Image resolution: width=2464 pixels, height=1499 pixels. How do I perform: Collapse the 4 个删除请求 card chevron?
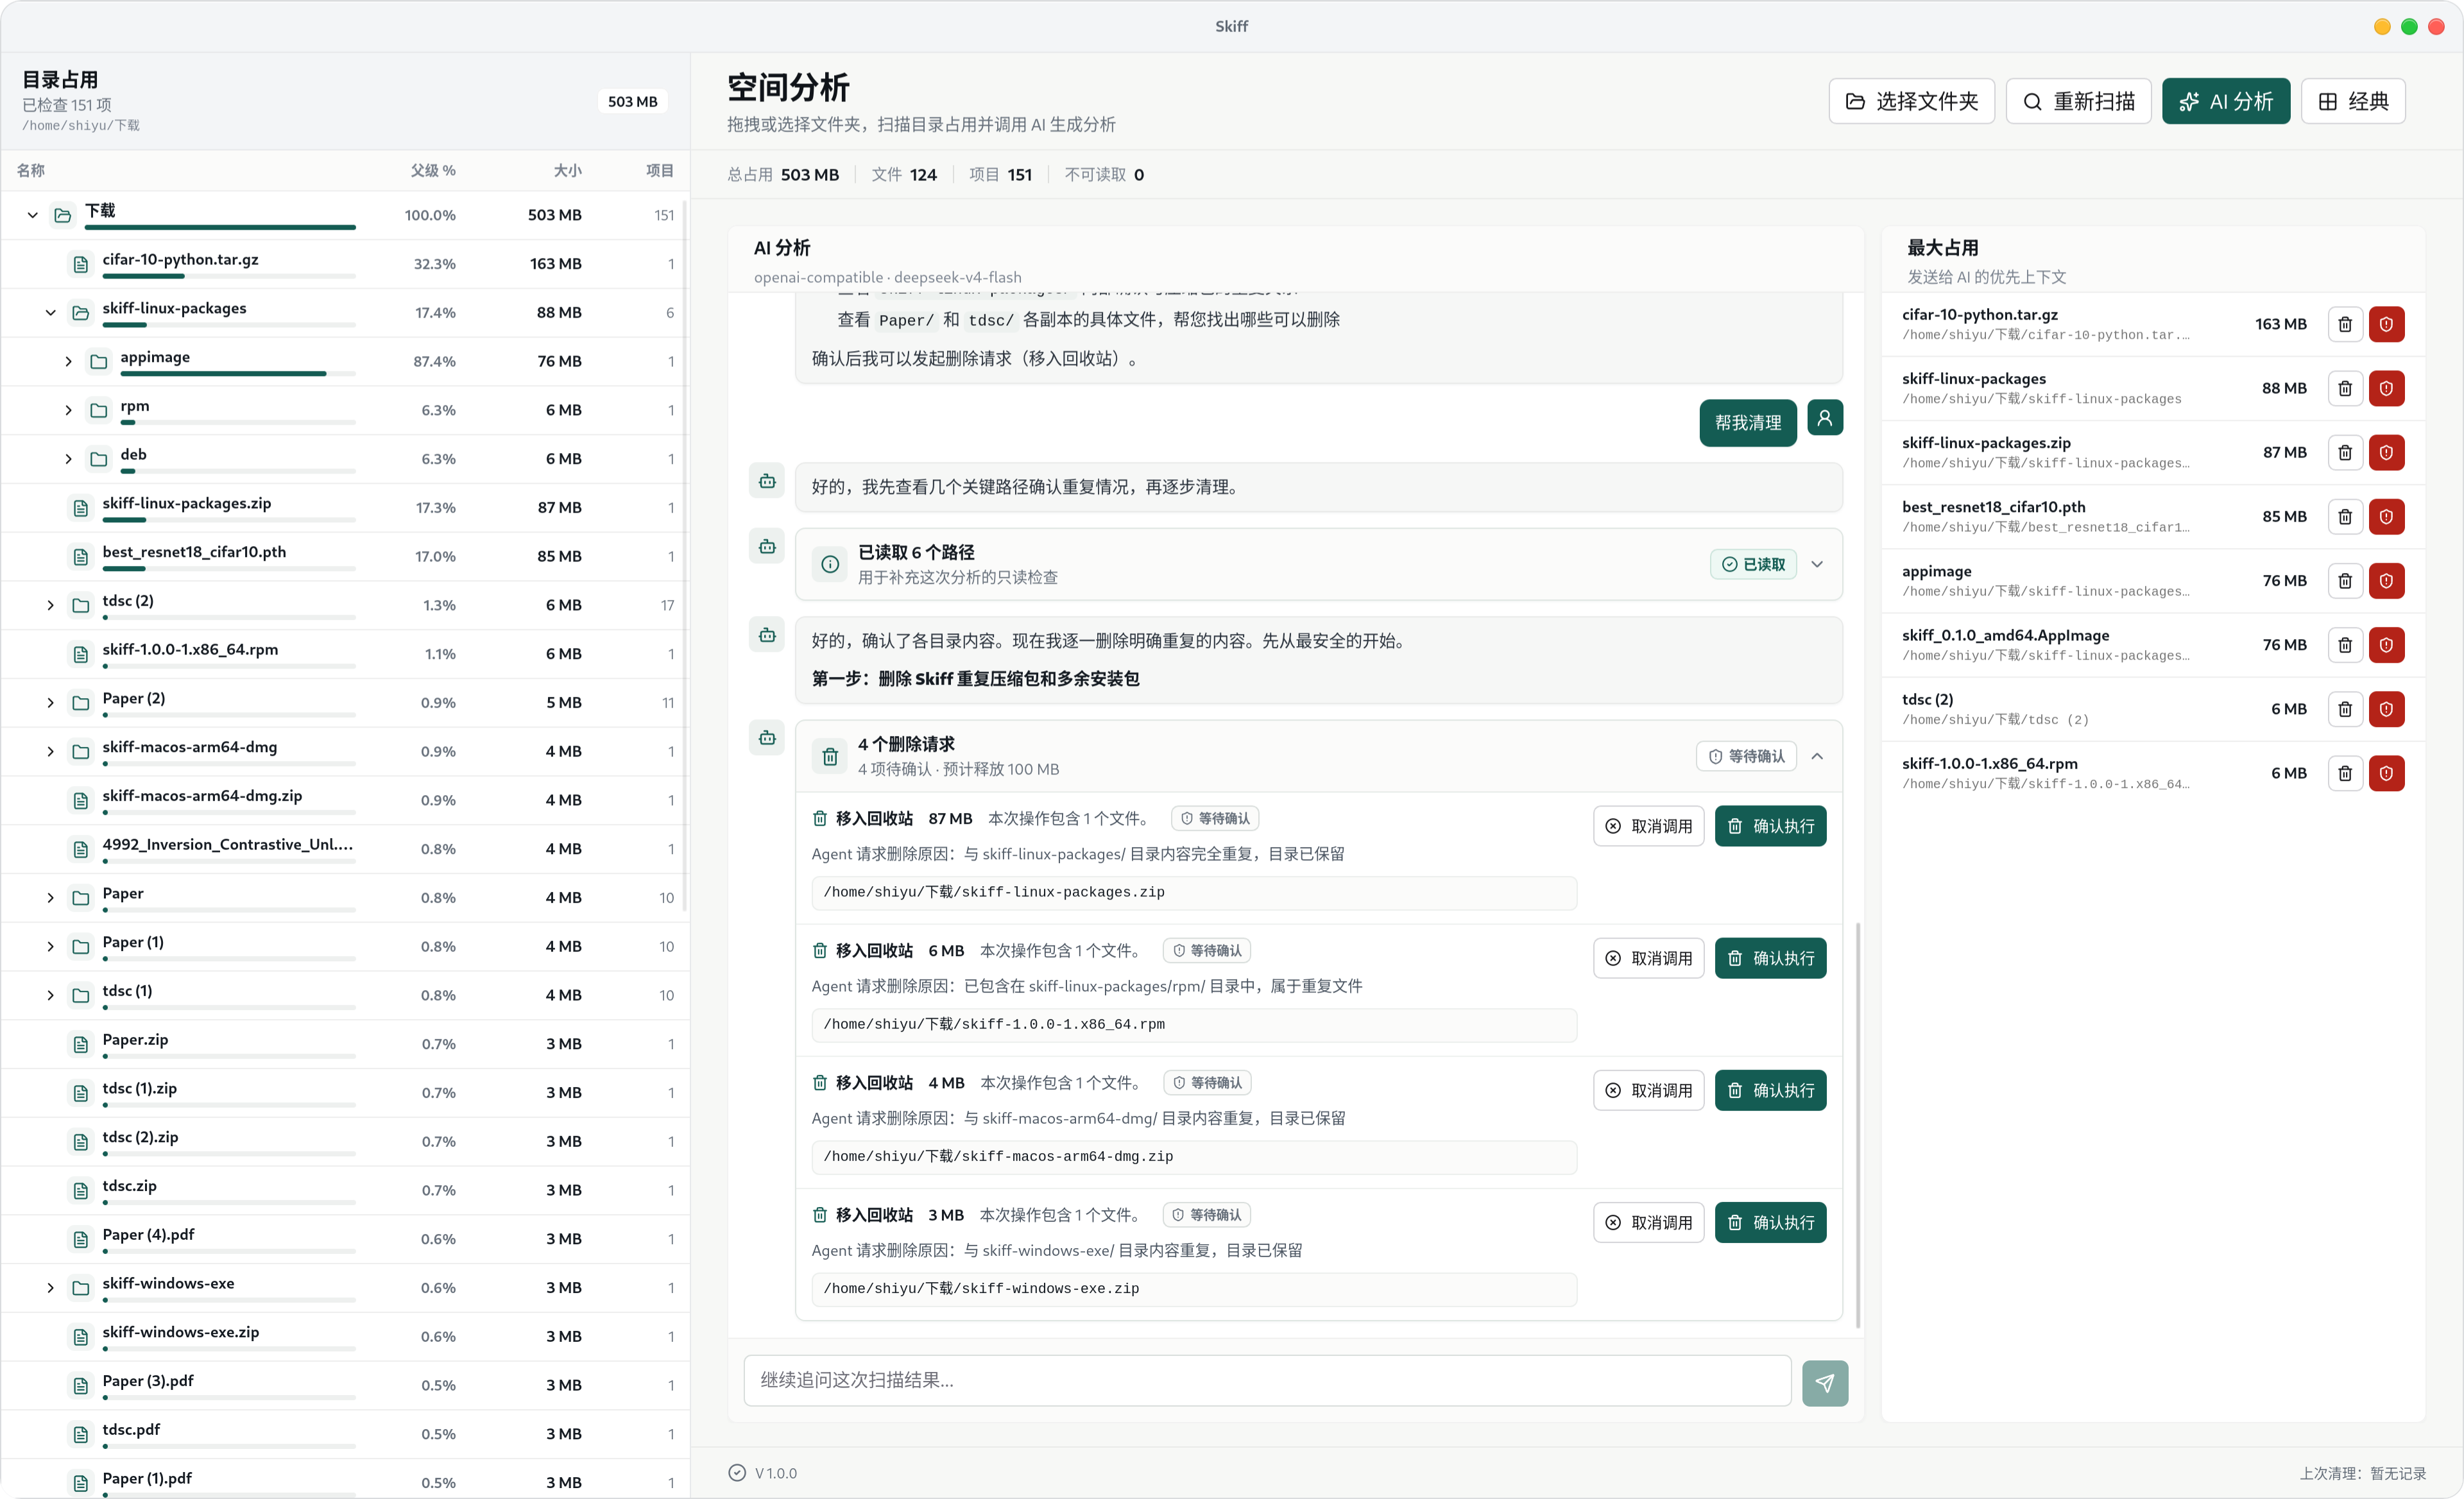(1817, 756)
